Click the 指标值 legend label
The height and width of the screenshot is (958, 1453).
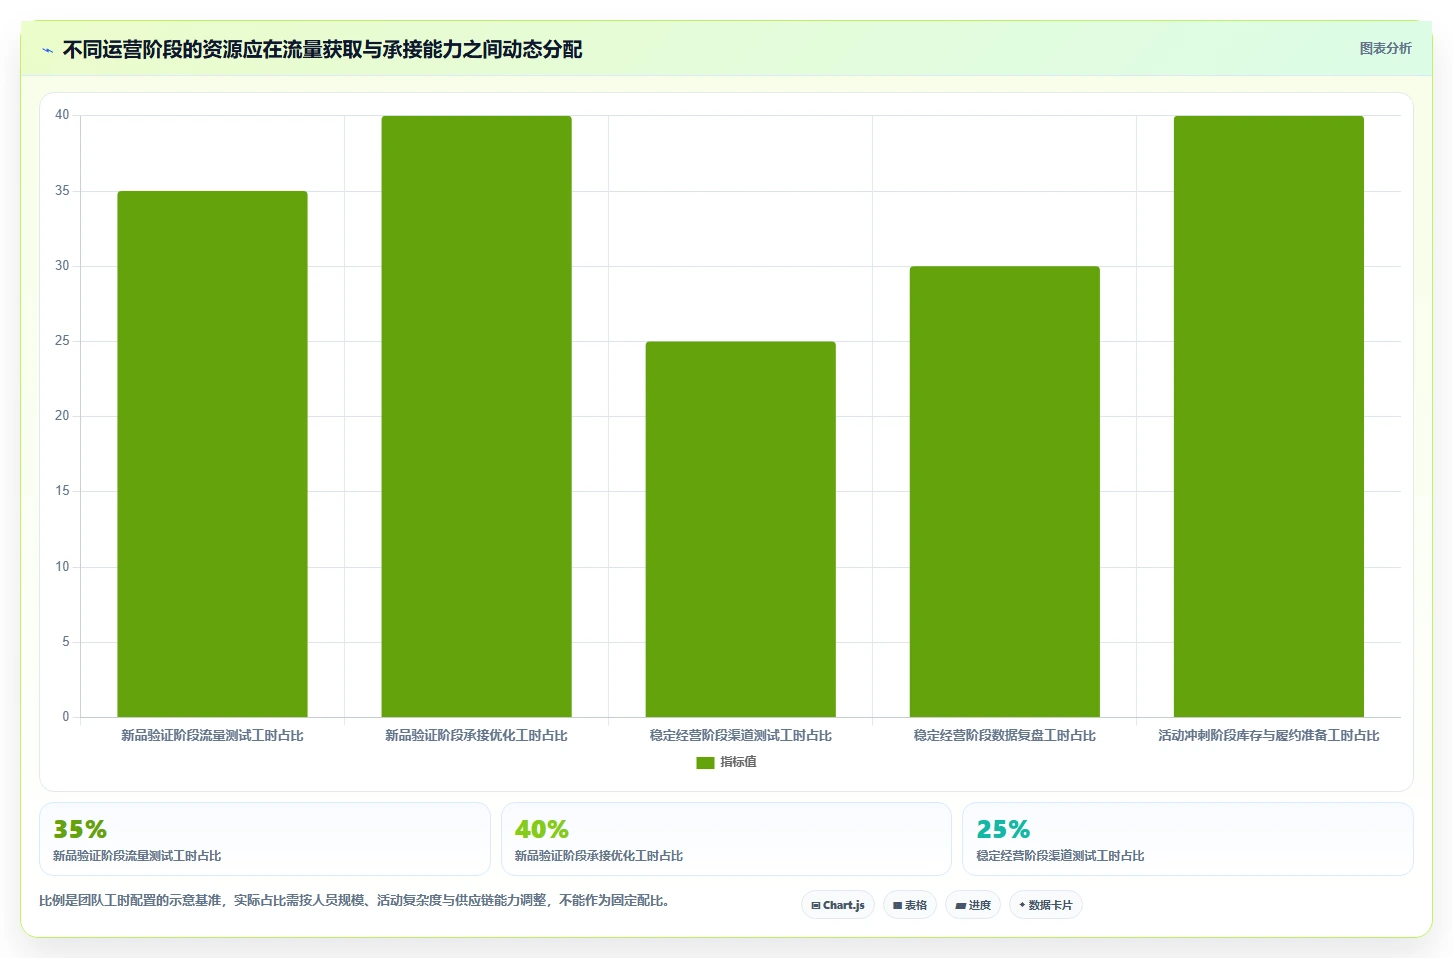point(738,762)
